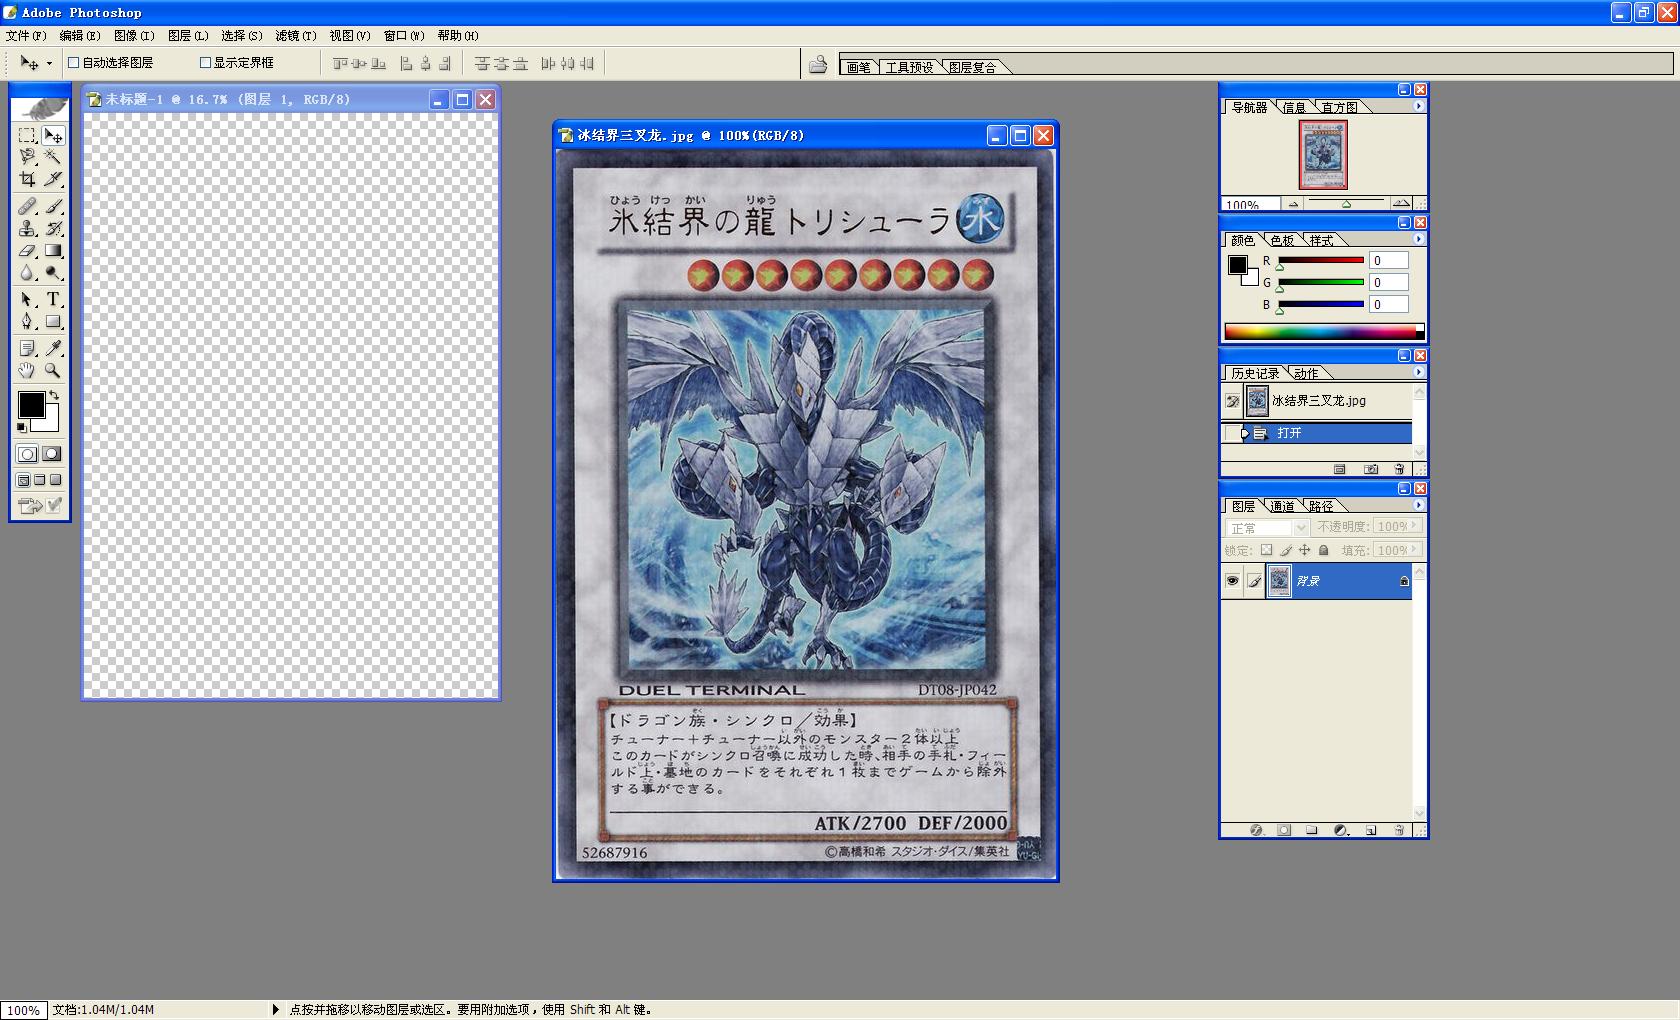Image resolution: width=1680 pixels, height=1020 pixels.
Task: Open the adjustment layer menu in Layers panel
Action: click(1341, 830)
